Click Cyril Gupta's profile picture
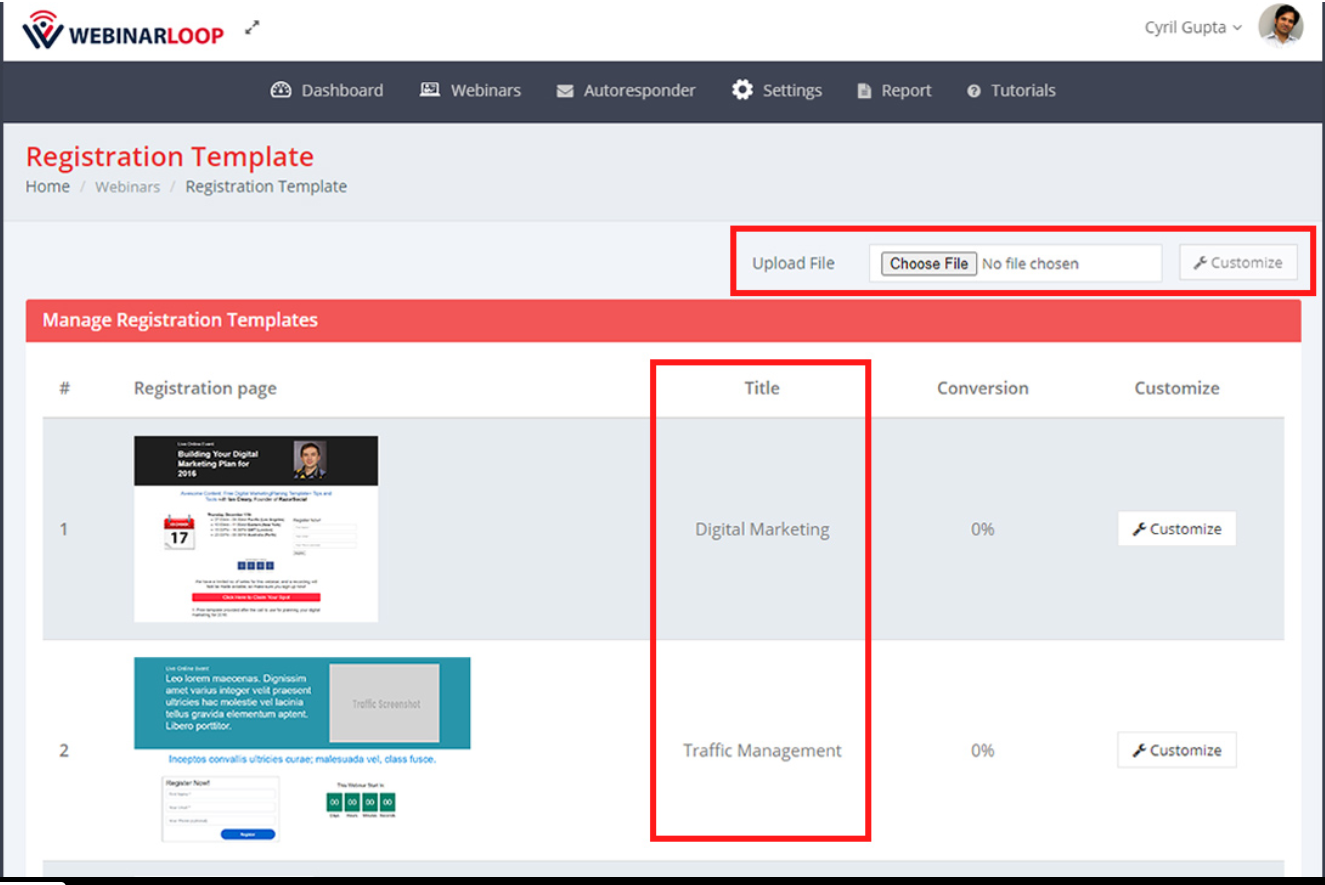 click(1282, 27)
